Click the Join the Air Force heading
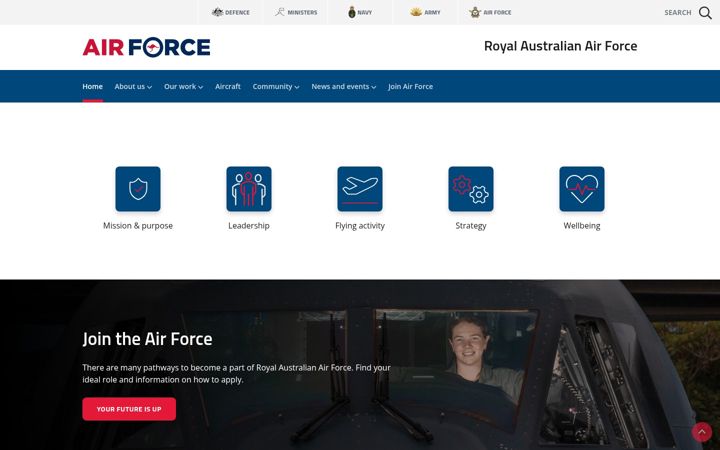Screen dimensions: 720x450 click(147, 339)
